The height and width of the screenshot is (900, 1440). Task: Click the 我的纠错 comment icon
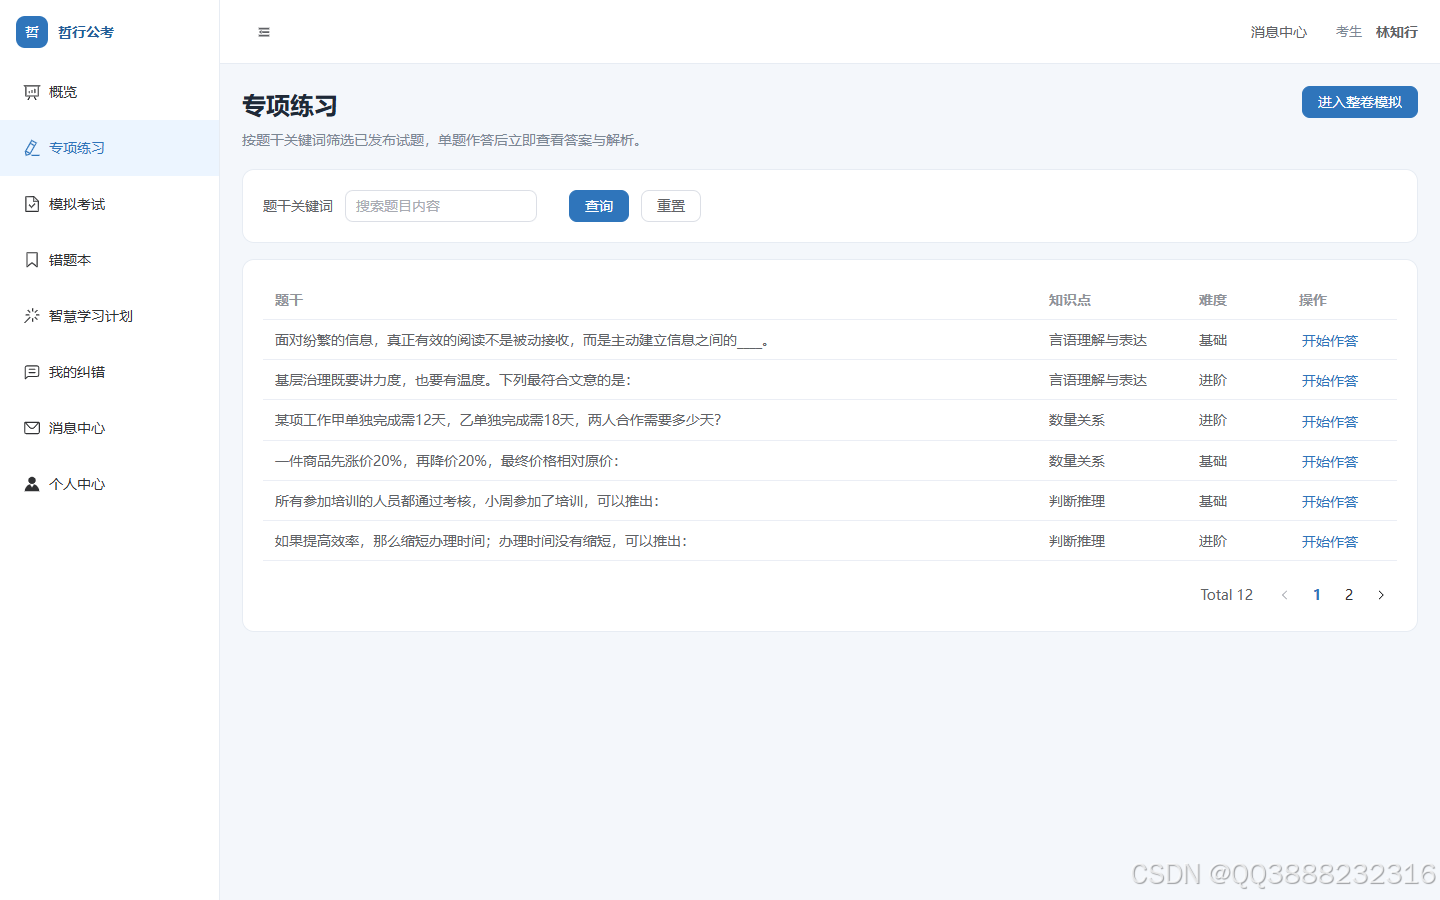click(32, 372)
